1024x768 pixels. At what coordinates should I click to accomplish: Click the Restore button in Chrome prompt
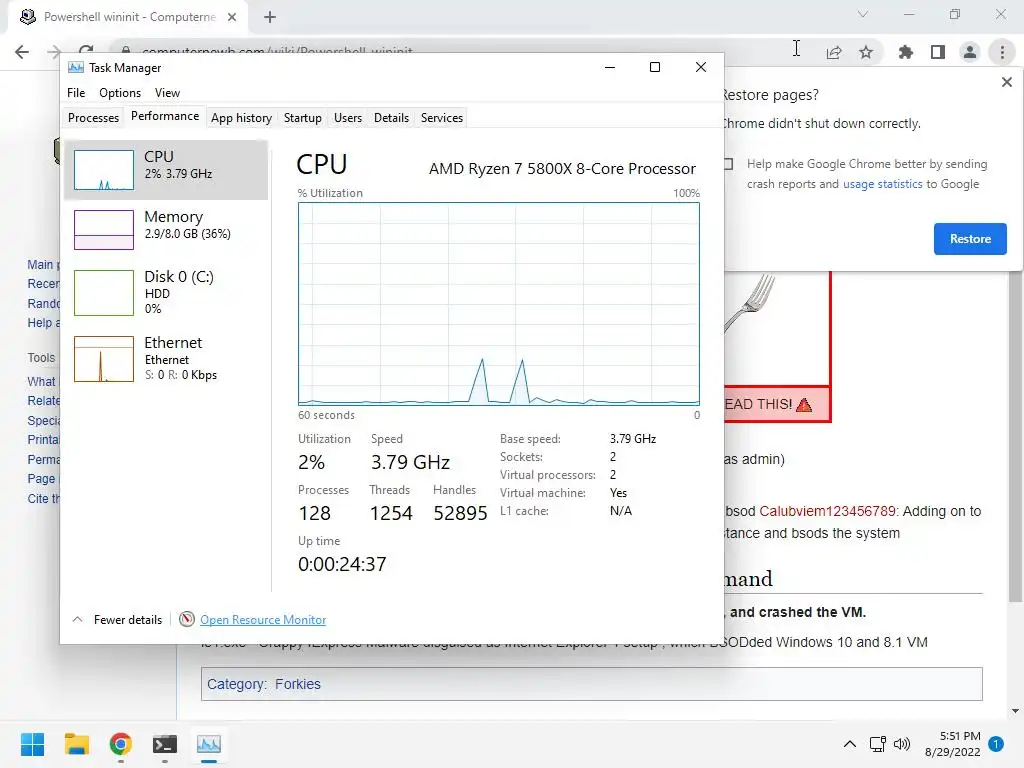[970, 239]
